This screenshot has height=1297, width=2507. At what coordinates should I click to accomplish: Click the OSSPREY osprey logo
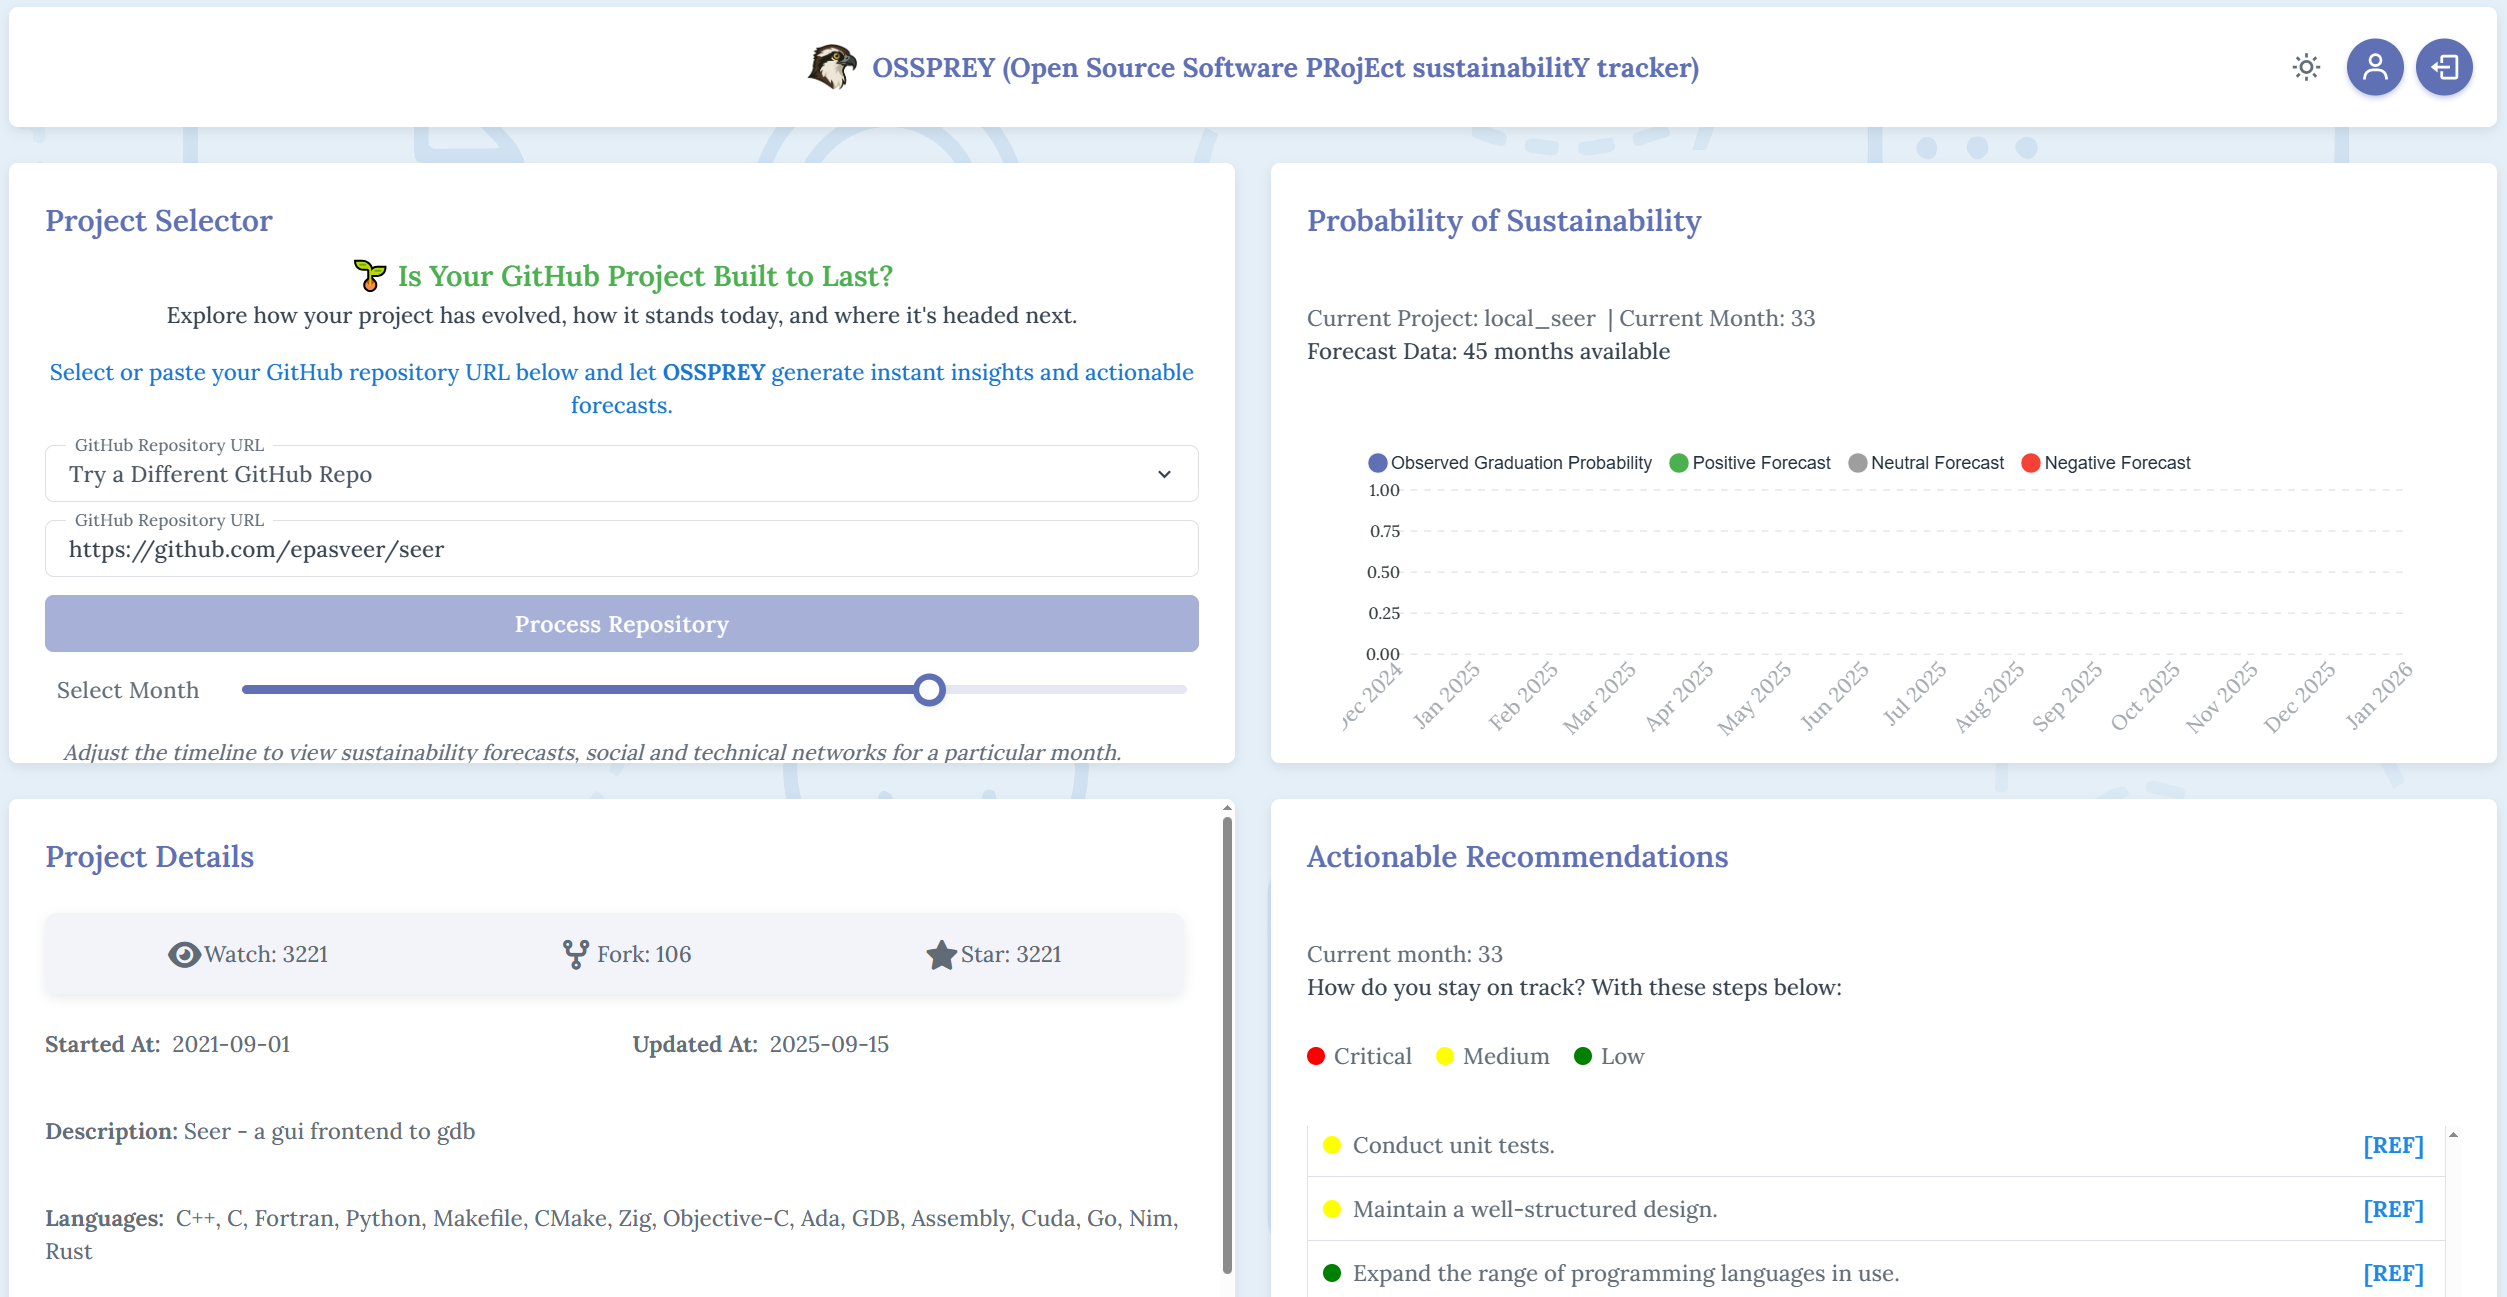833,66
